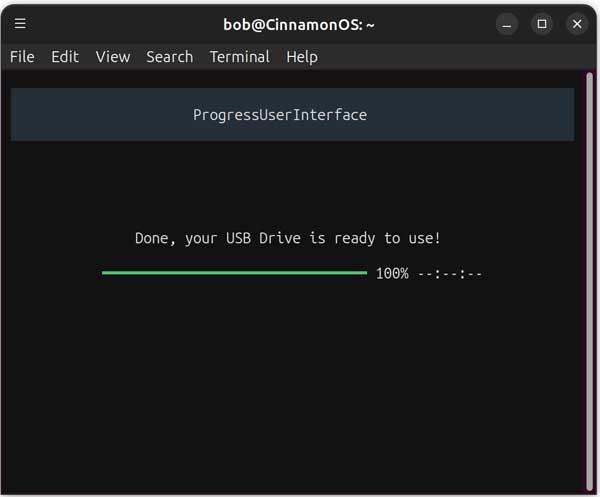Screen dimensions: 600x497
Task: Open the Search menu
Action: tap(169, 57)
